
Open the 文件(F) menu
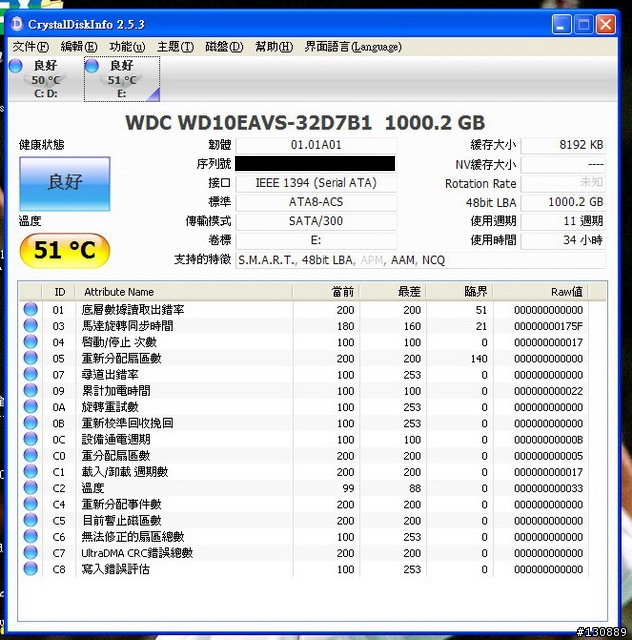(x=31, y=47)
